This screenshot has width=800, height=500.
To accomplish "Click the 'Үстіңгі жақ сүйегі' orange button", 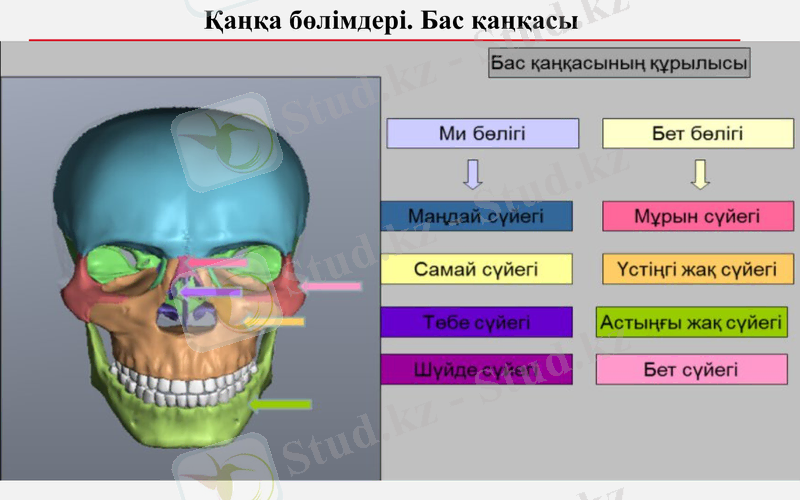I will point(698,269).
